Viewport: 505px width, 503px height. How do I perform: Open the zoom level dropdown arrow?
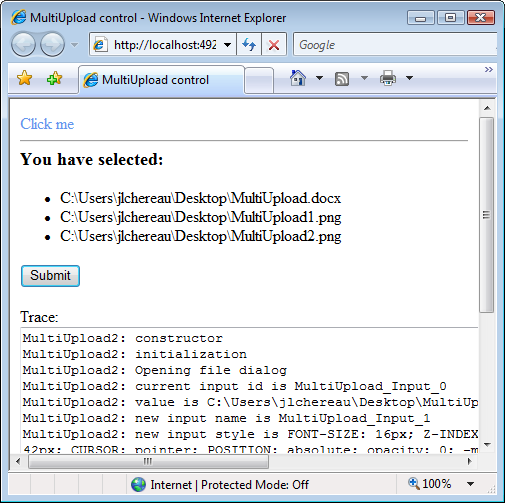(470, 484)
